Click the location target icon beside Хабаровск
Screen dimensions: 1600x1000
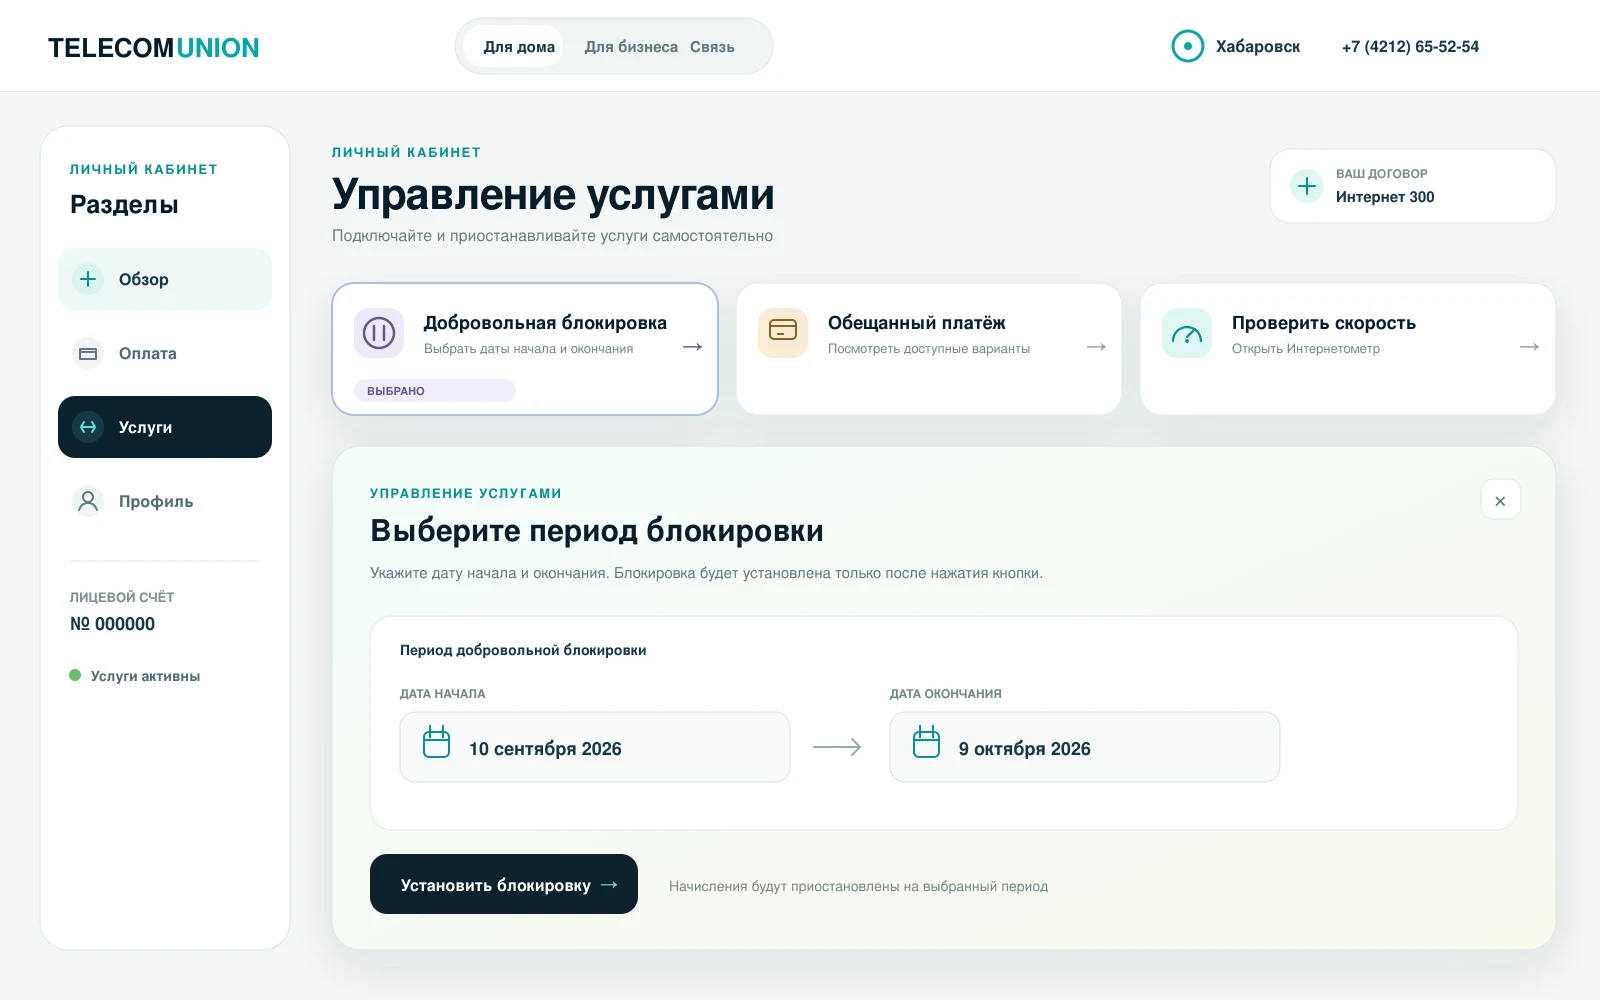point(1188,46)
